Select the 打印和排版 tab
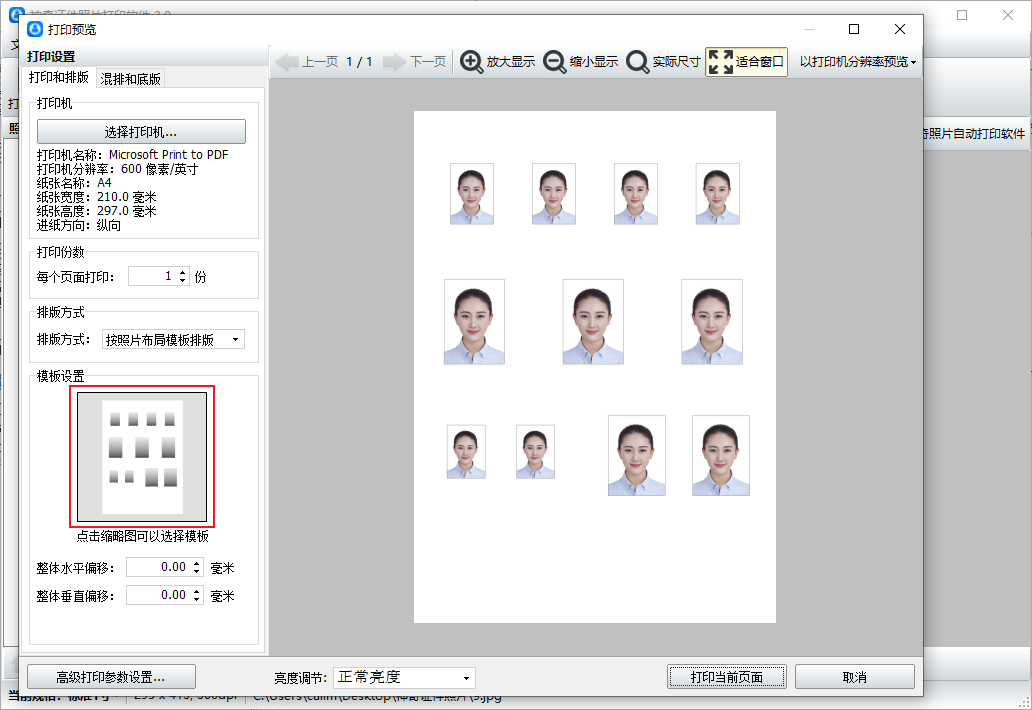Screen dimensions: 1032x710 click(x=59, y=78)
